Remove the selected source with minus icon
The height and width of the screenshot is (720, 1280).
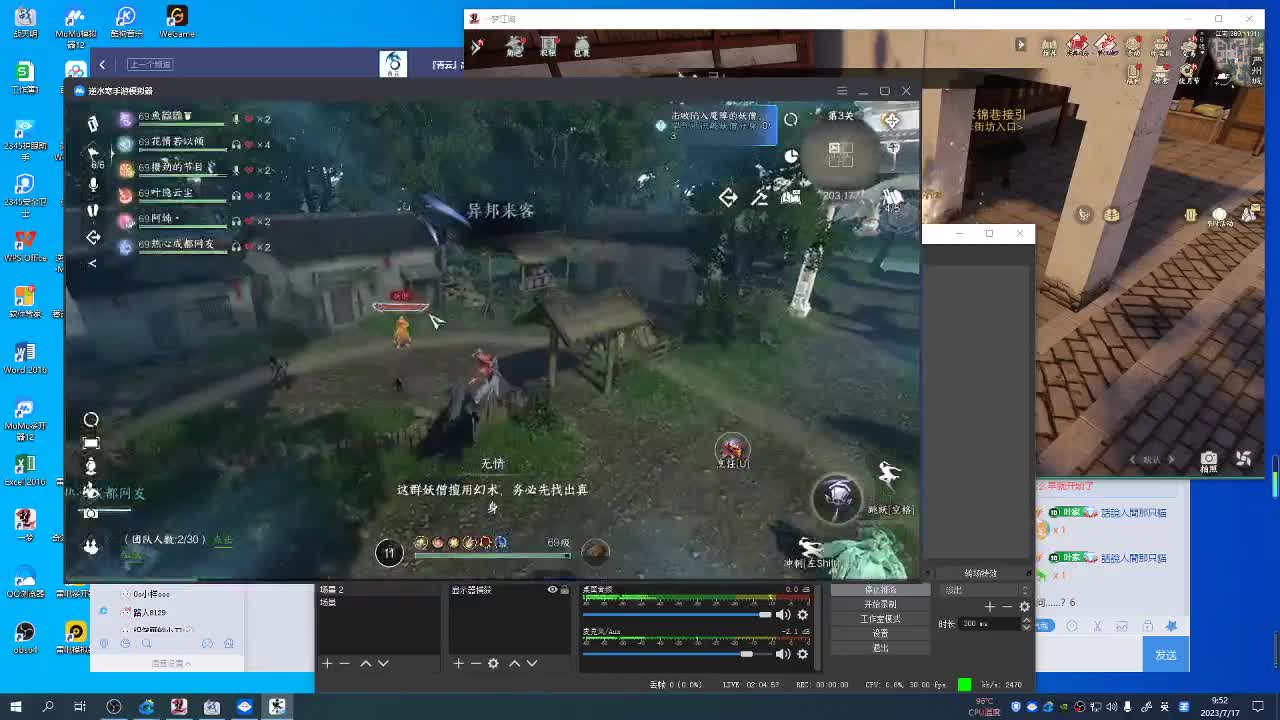476,663
